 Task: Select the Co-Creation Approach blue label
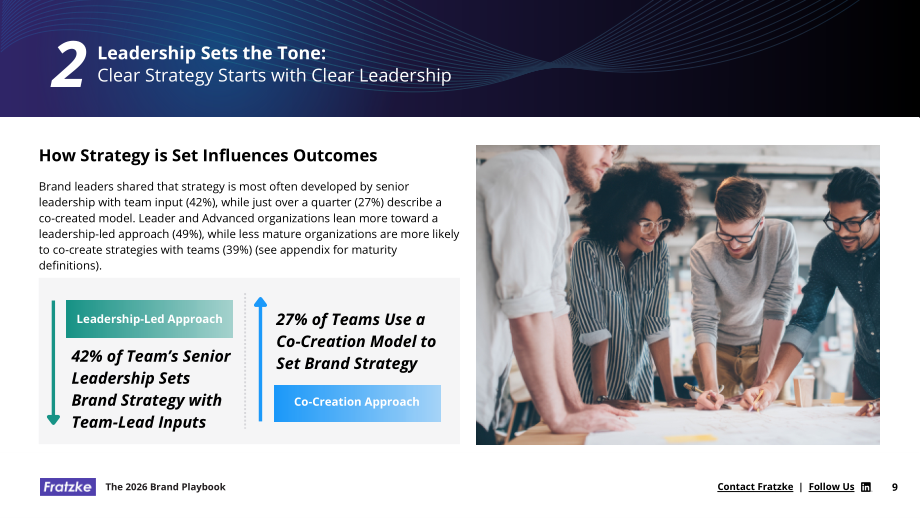pyautogui.click(x=357, y=403)
